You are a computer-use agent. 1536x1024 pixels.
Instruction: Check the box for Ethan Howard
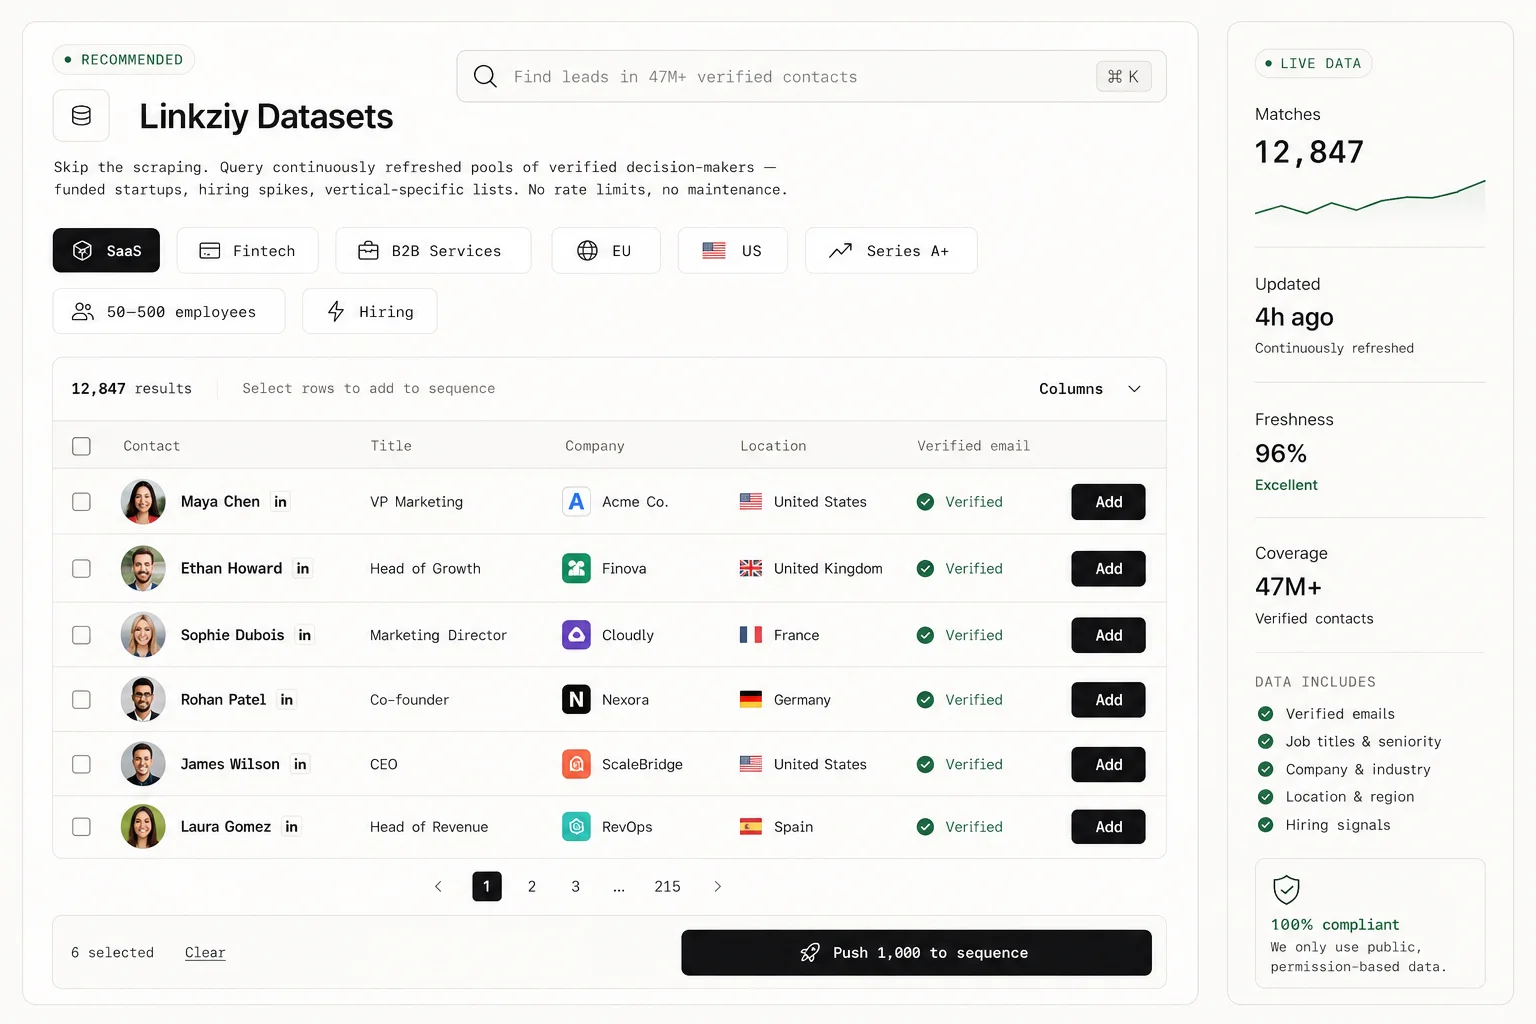81,568
